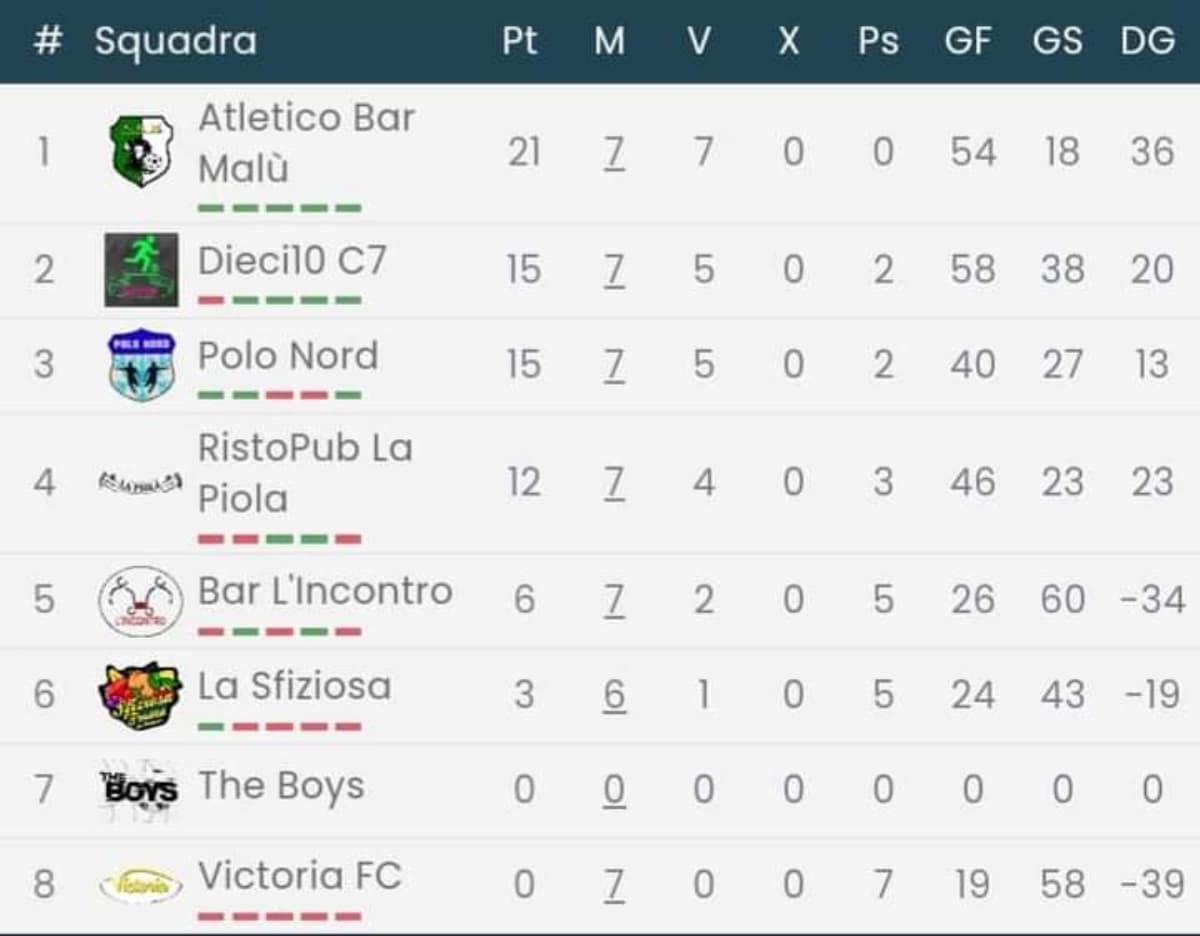Click the RistoPub La Piola logo

(x=141, y=483)
